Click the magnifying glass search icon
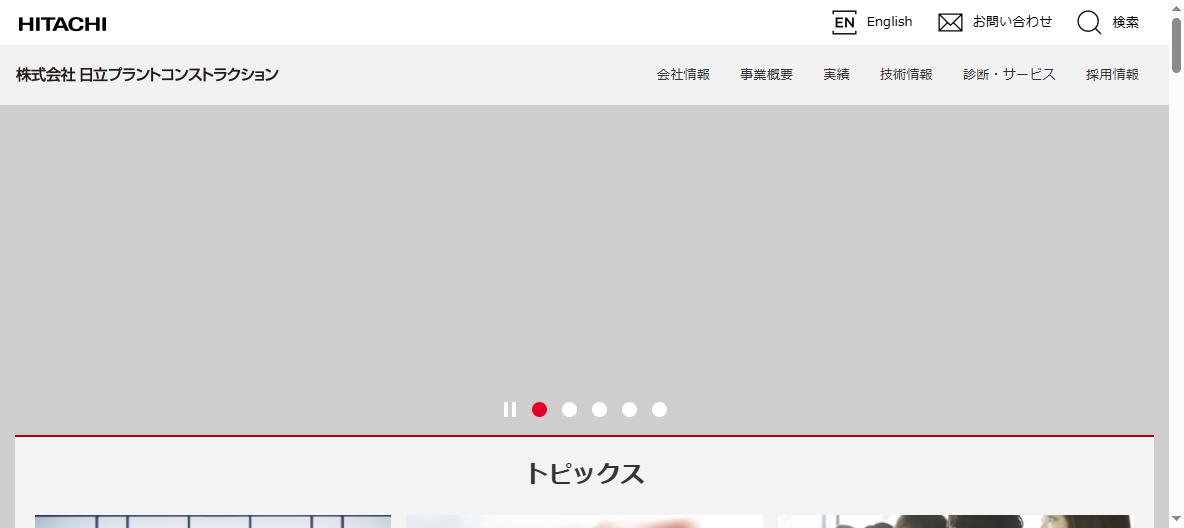 click(1089, 23)
